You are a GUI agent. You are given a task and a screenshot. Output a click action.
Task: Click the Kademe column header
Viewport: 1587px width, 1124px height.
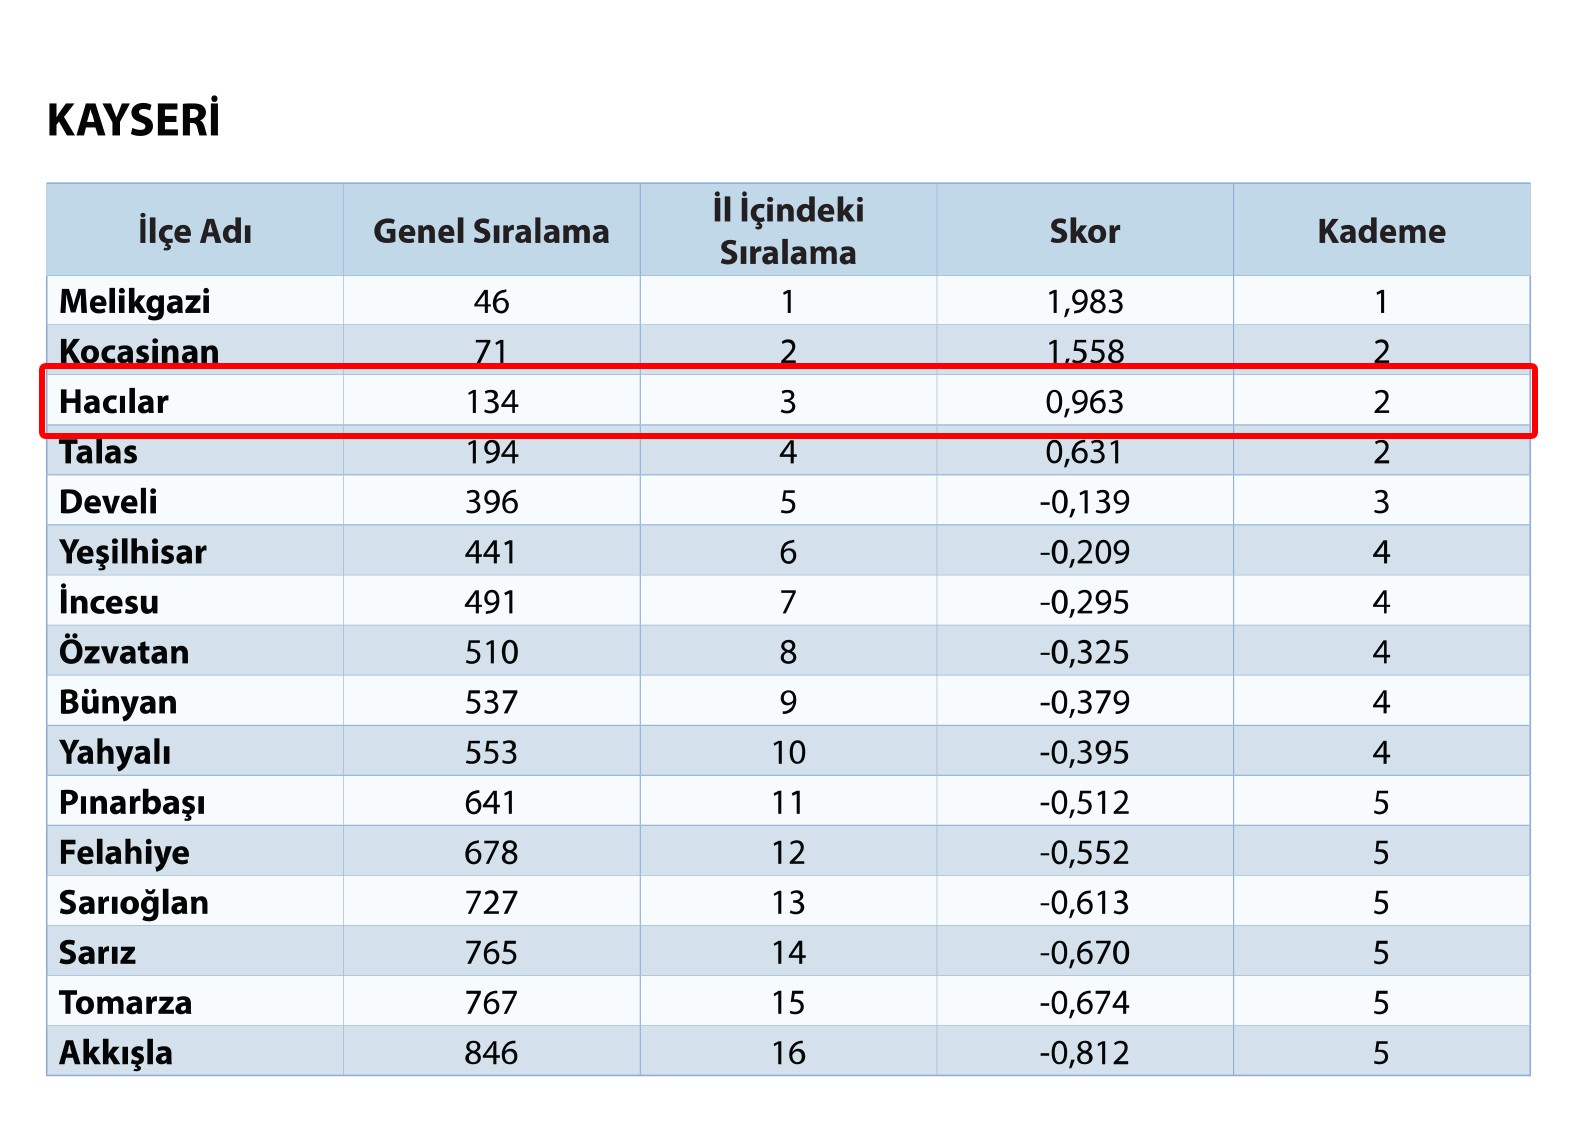click(1381, 231)
